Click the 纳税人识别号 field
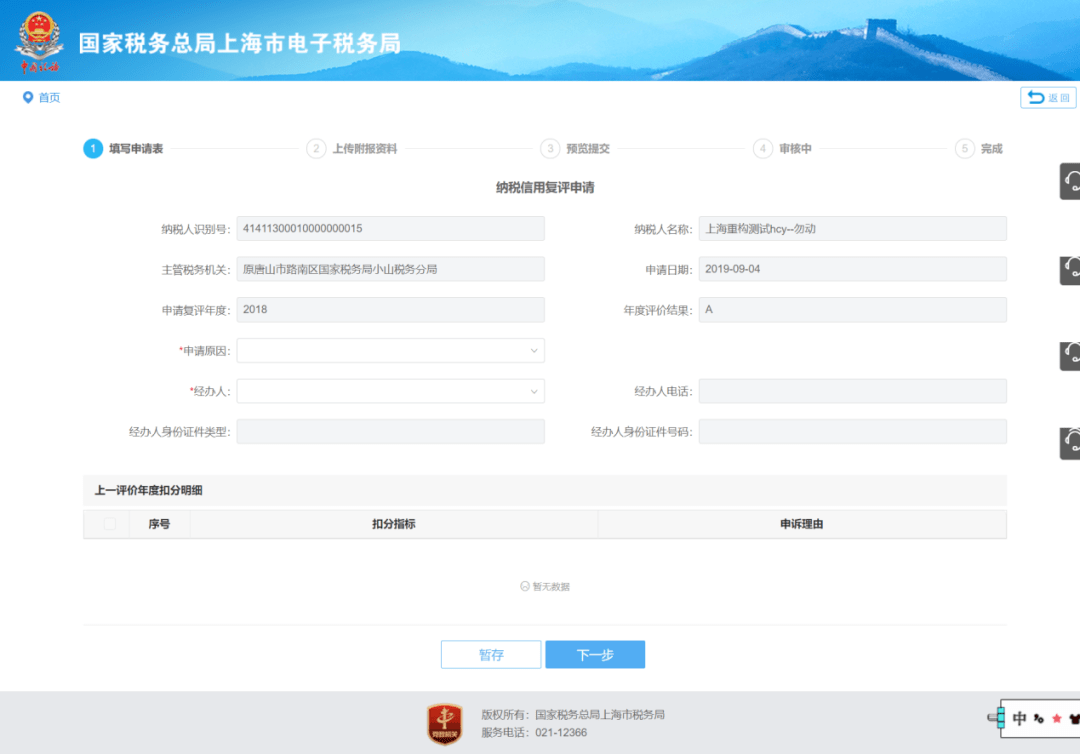The width and height of the screenshot is (1080, 754). click(391, 229)
